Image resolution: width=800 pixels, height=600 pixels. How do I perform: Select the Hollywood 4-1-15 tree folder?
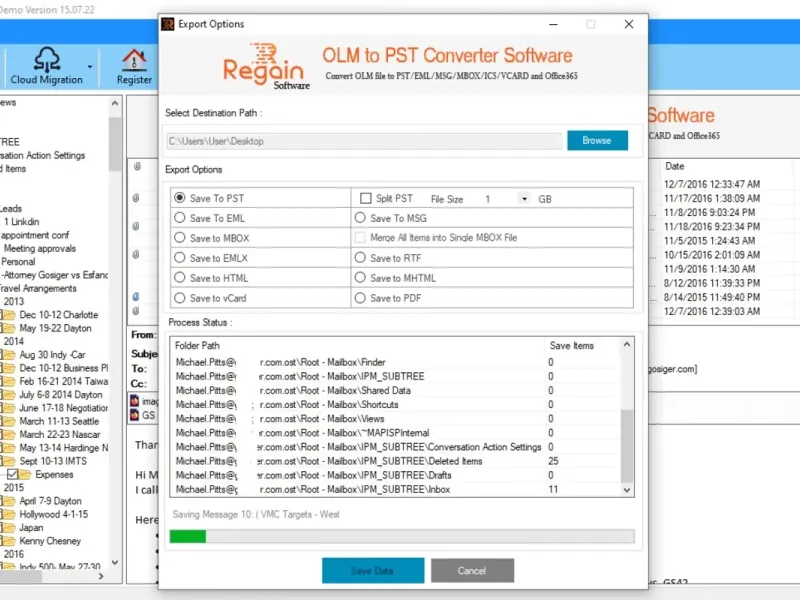[54, 514]
